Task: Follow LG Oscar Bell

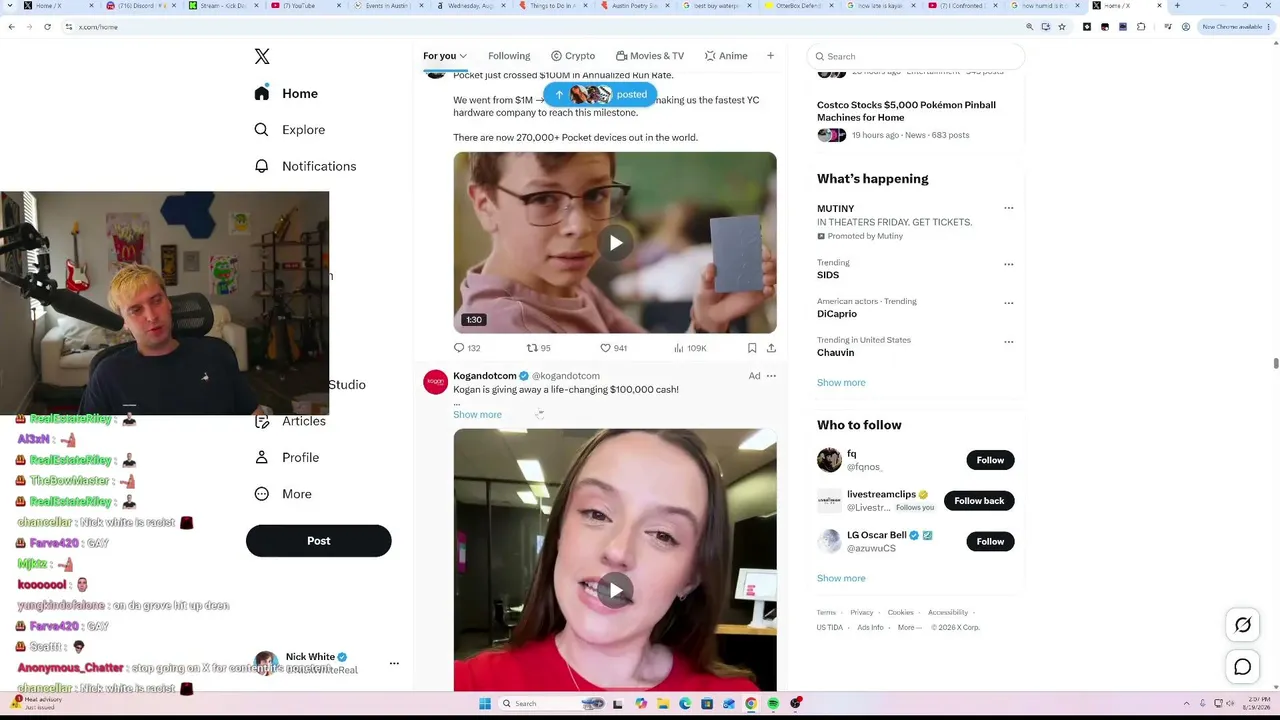Action: coord(990,542)
